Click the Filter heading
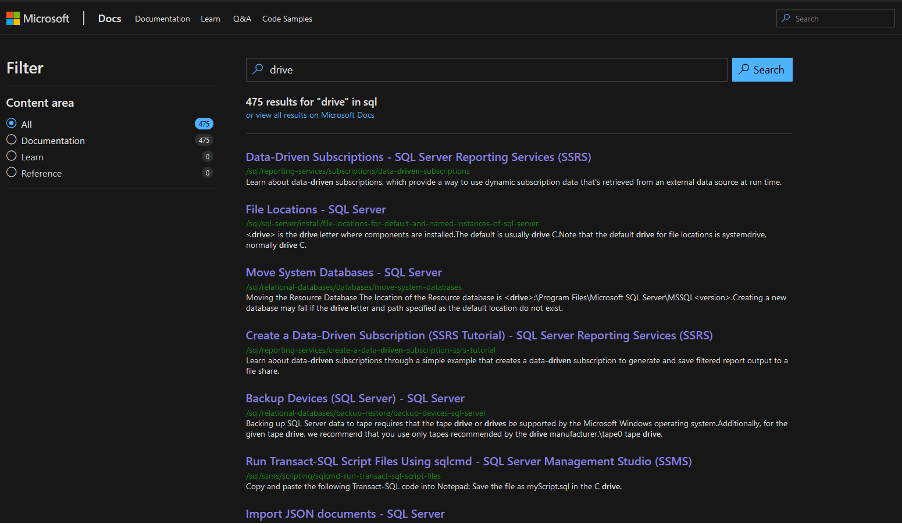Screen dimensions: 902x524 [25, 68]
